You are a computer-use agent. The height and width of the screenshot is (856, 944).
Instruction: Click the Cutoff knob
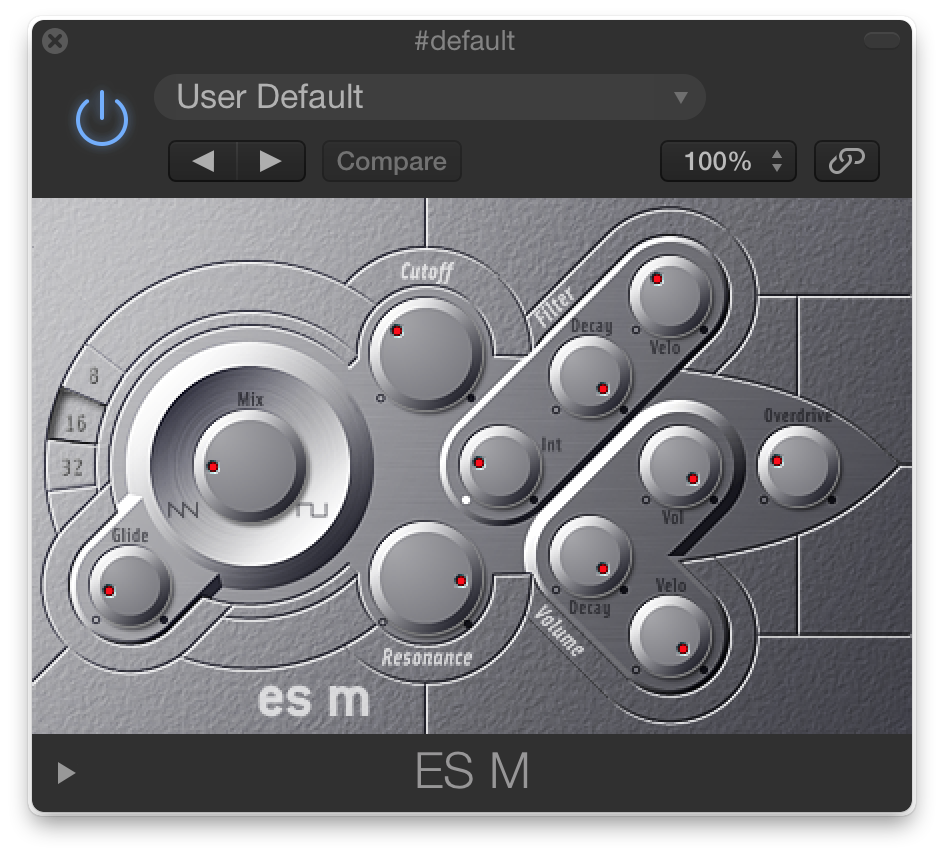click(426, 353)
